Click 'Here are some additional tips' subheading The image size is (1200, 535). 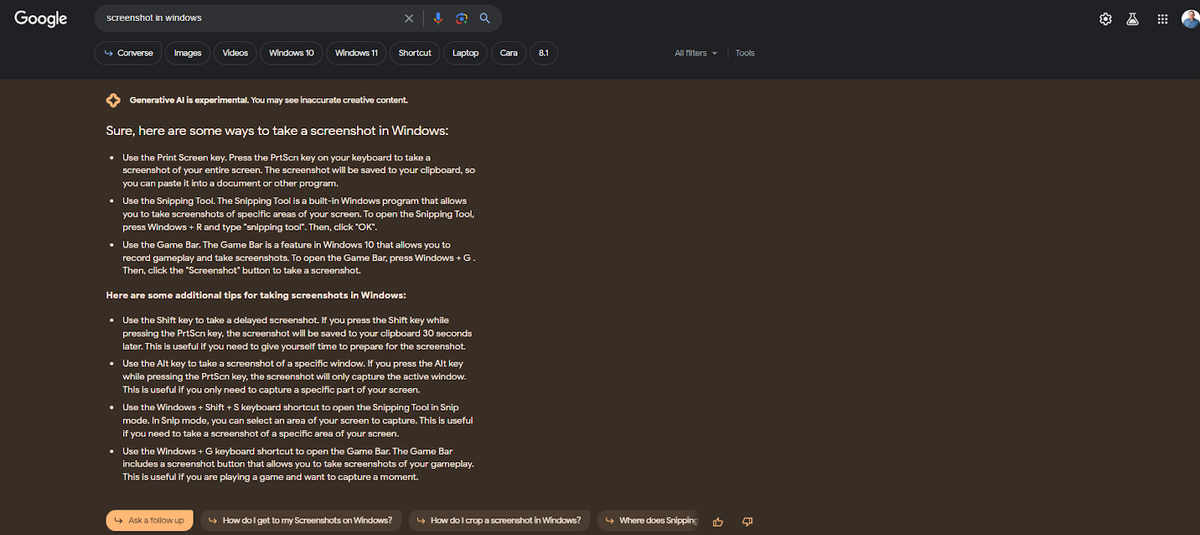point(256,295)
